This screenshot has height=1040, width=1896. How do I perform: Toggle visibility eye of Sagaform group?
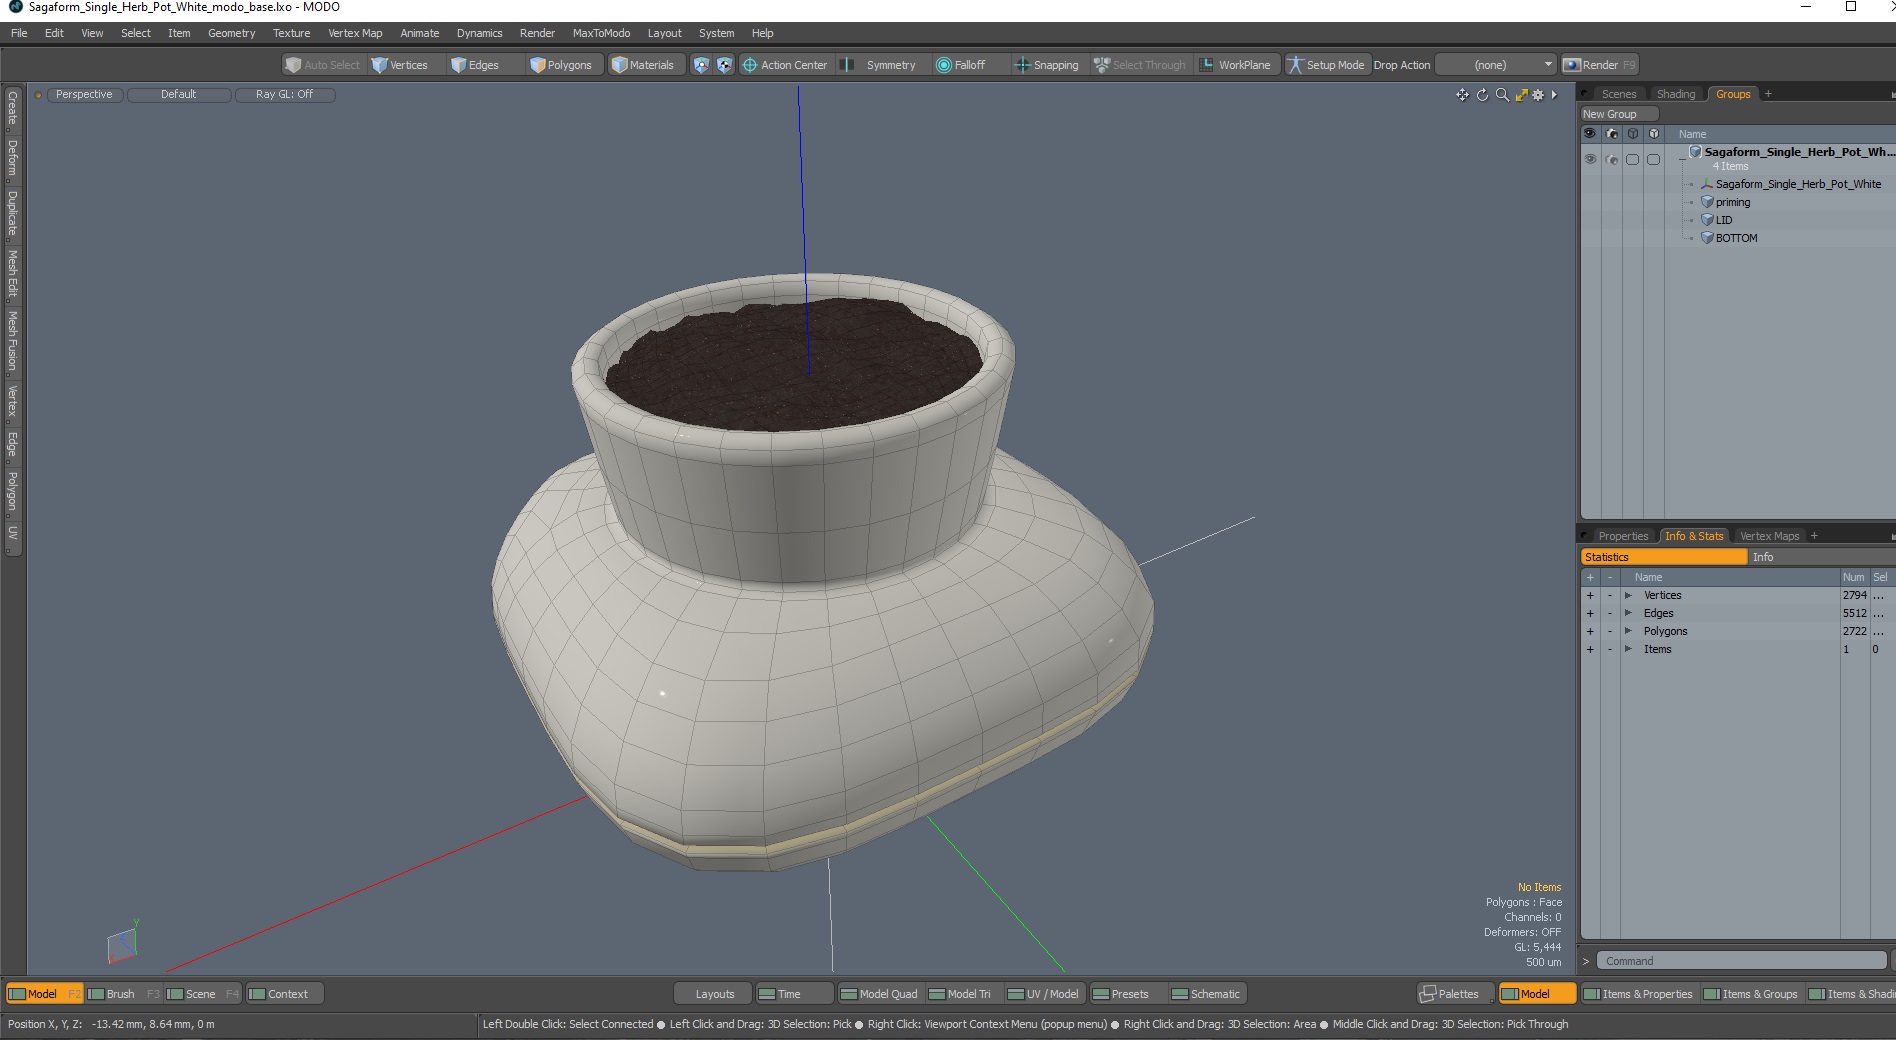1590,159
